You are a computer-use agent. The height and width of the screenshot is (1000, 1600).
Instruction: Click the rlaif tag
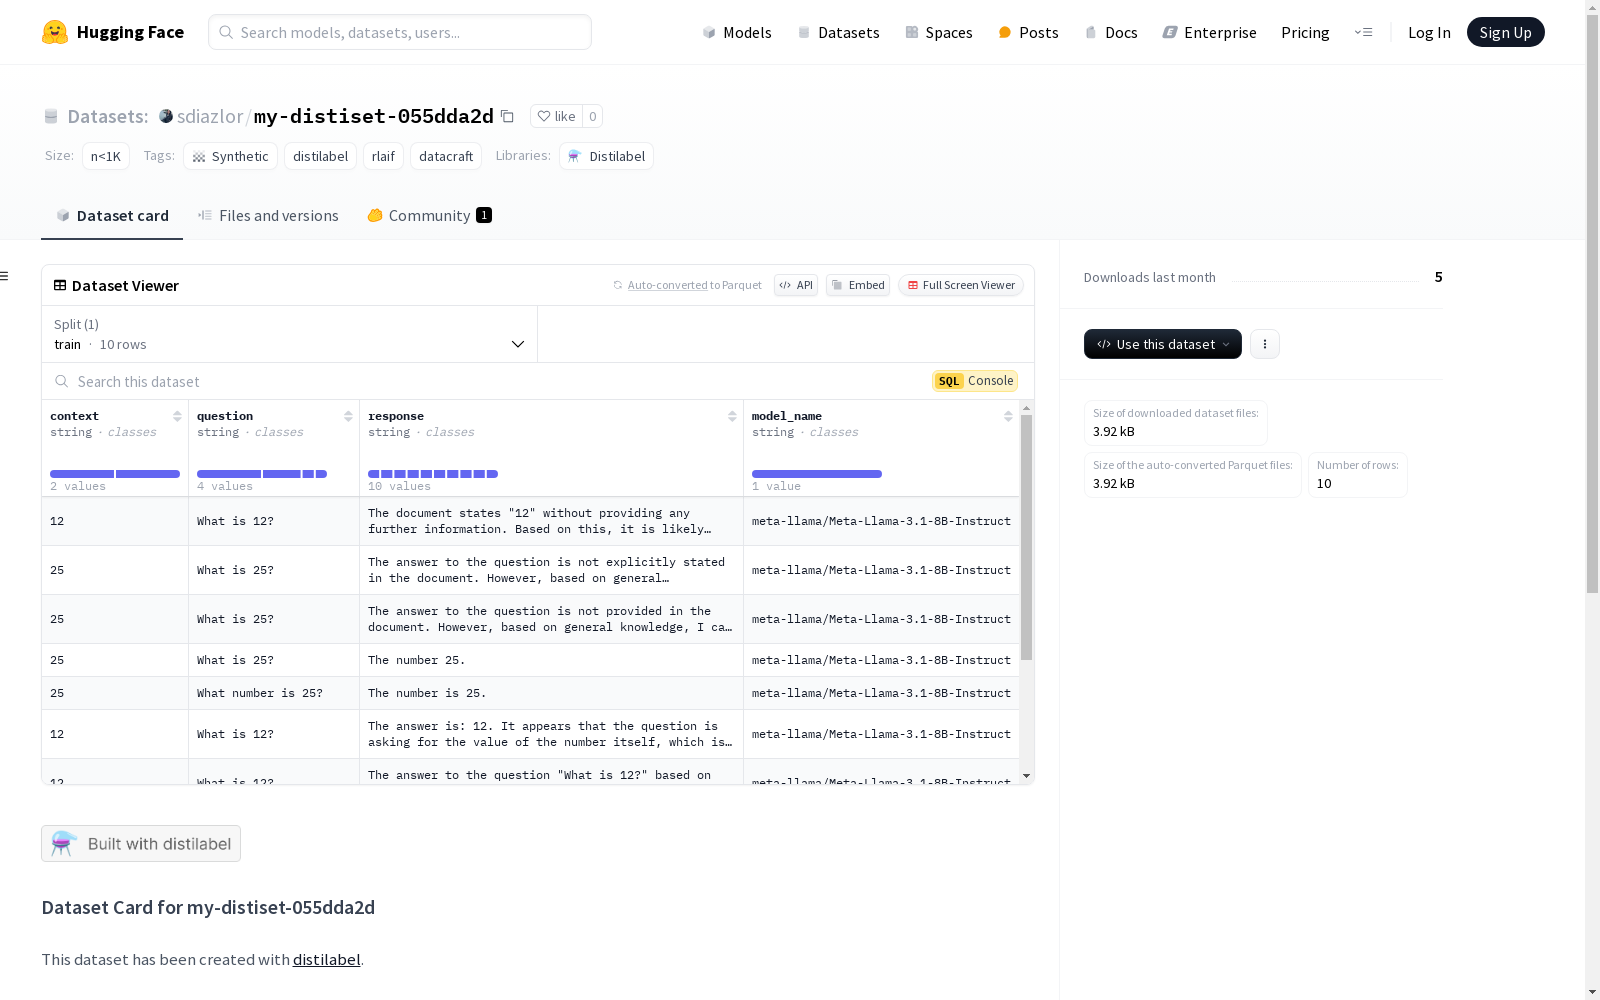click(x=383, y=156)
